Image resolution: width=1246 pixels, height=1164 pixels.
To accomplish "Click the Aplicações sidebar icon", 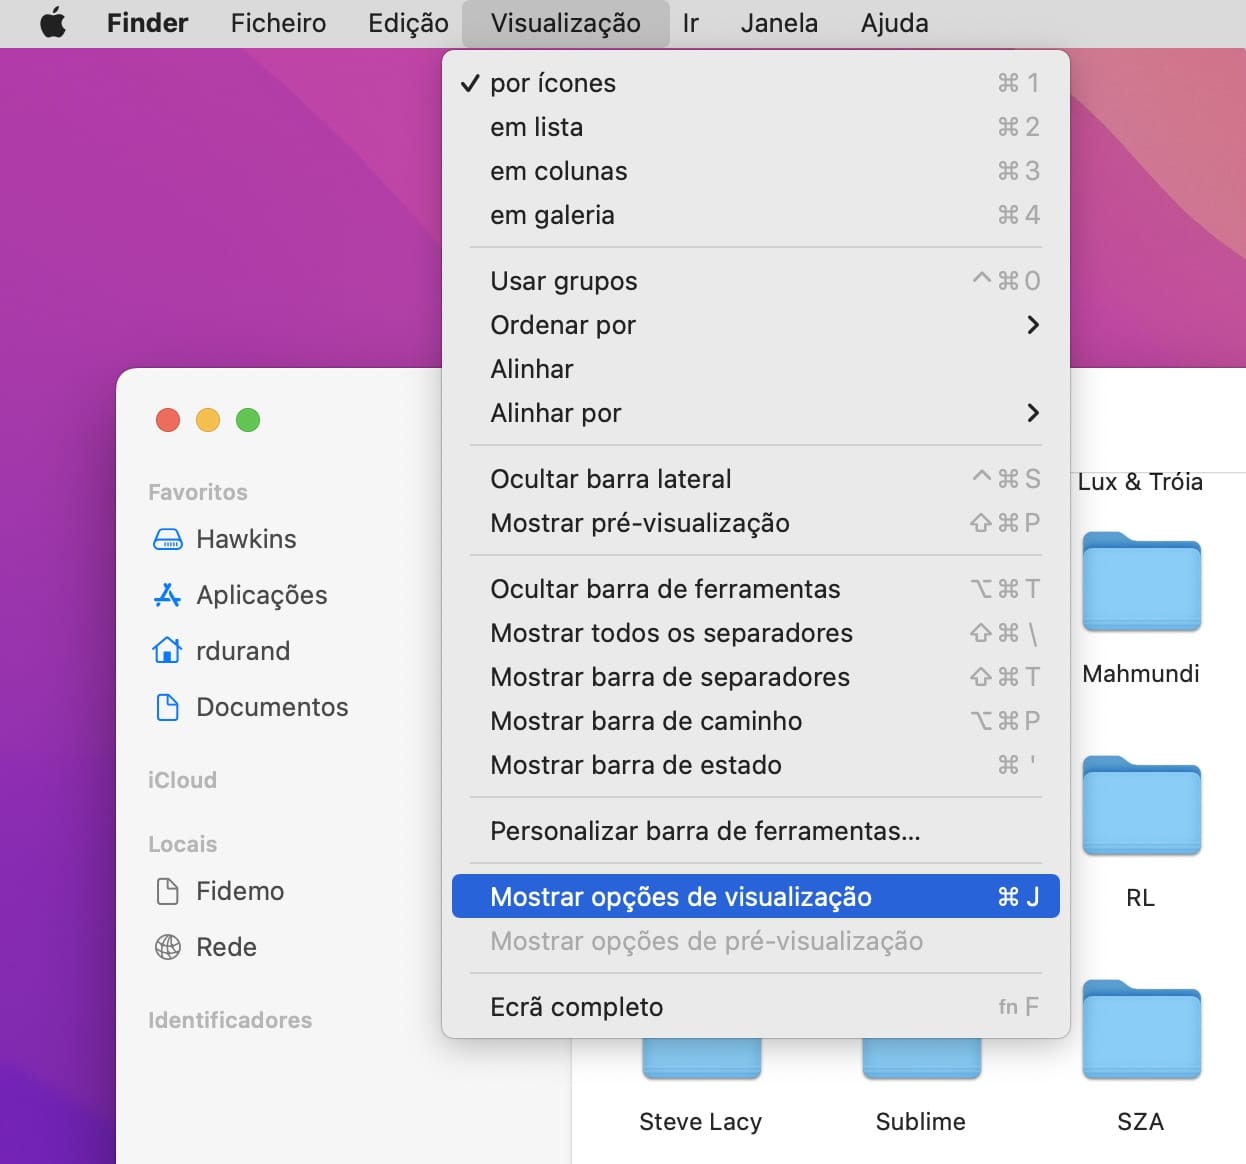I will 167,596.
